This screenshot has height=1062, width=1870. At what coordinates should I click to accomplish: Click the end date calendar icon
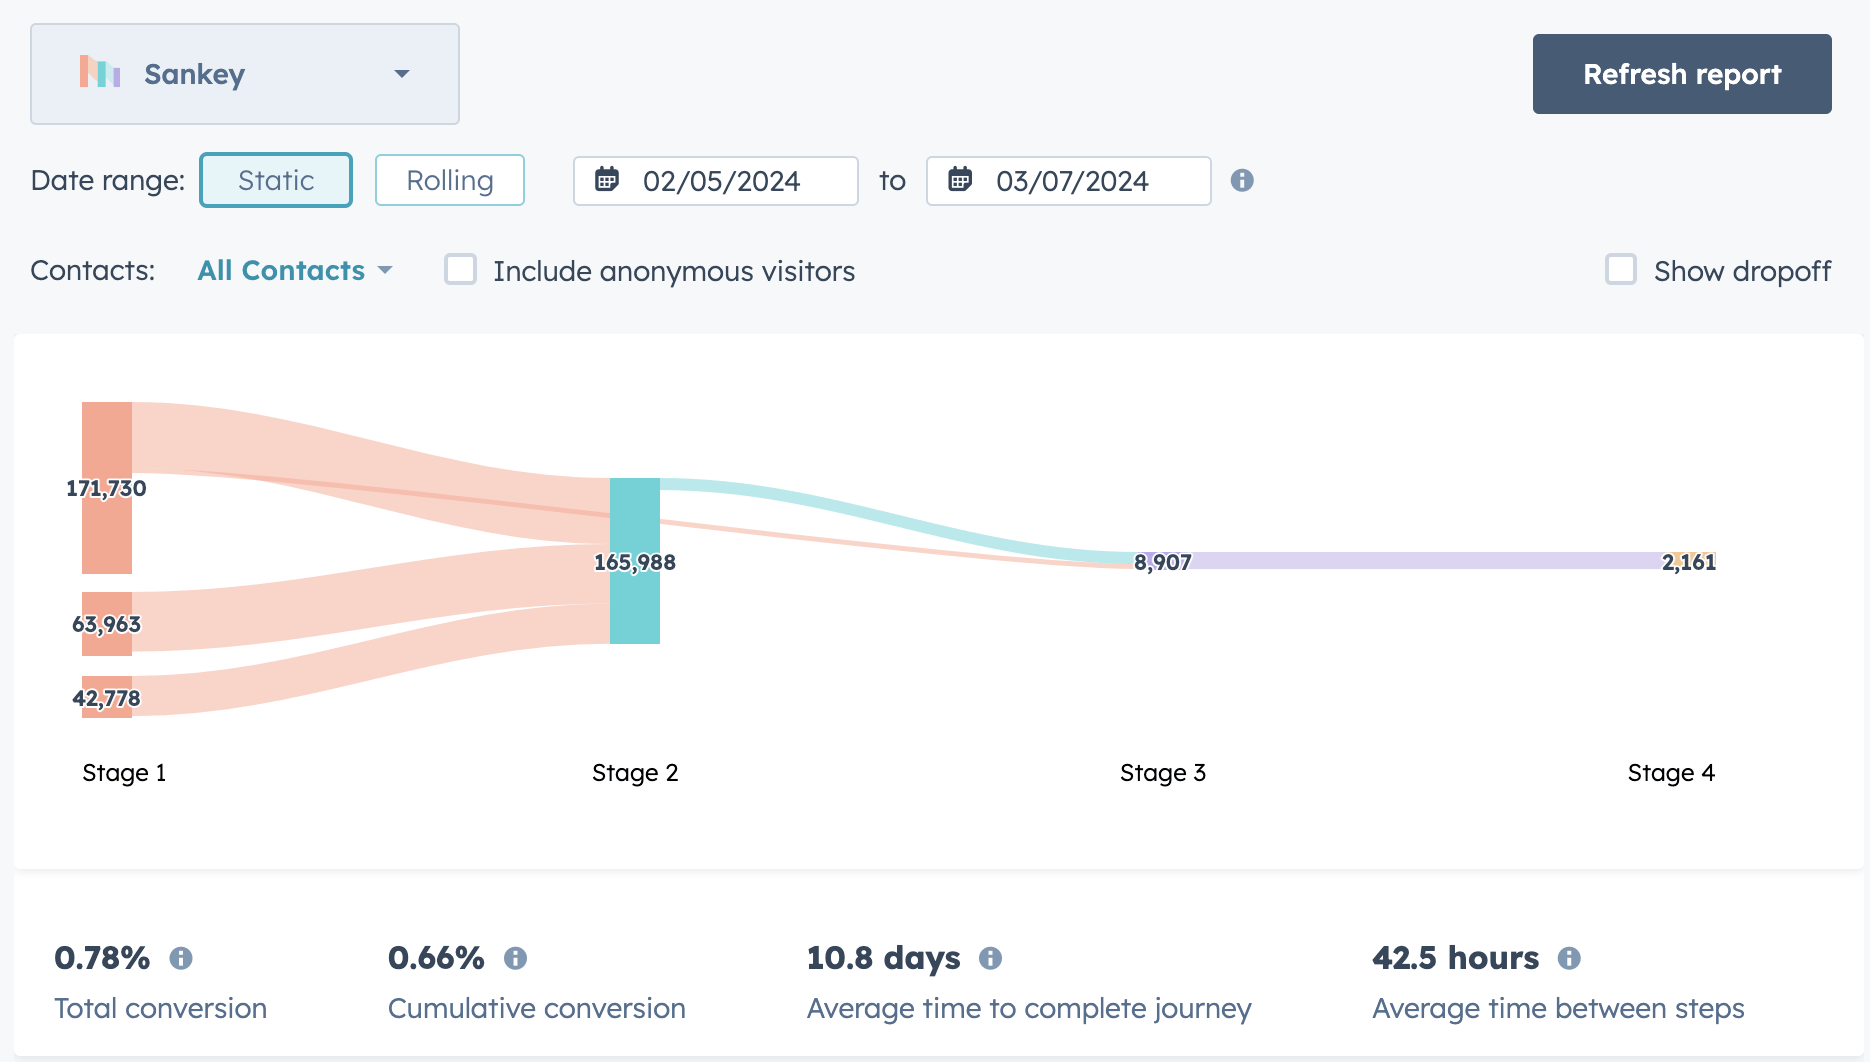(x=961, y=181)
